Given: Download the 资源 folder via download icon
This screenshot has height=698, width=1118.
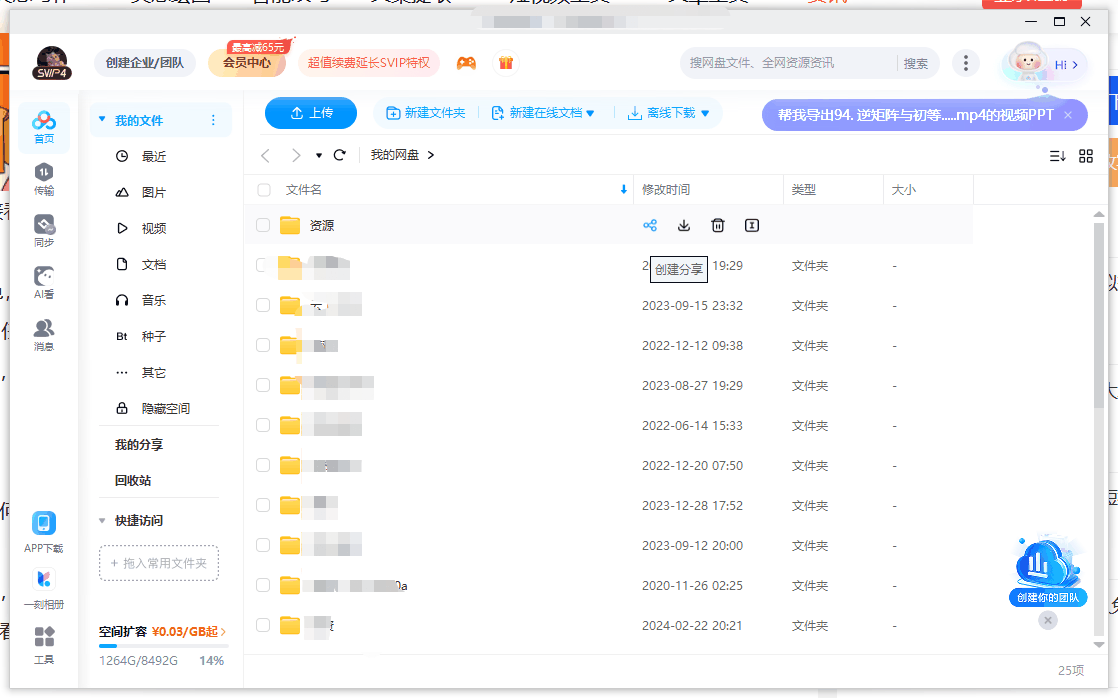Looking at the screenshot, I should [684, 225].
